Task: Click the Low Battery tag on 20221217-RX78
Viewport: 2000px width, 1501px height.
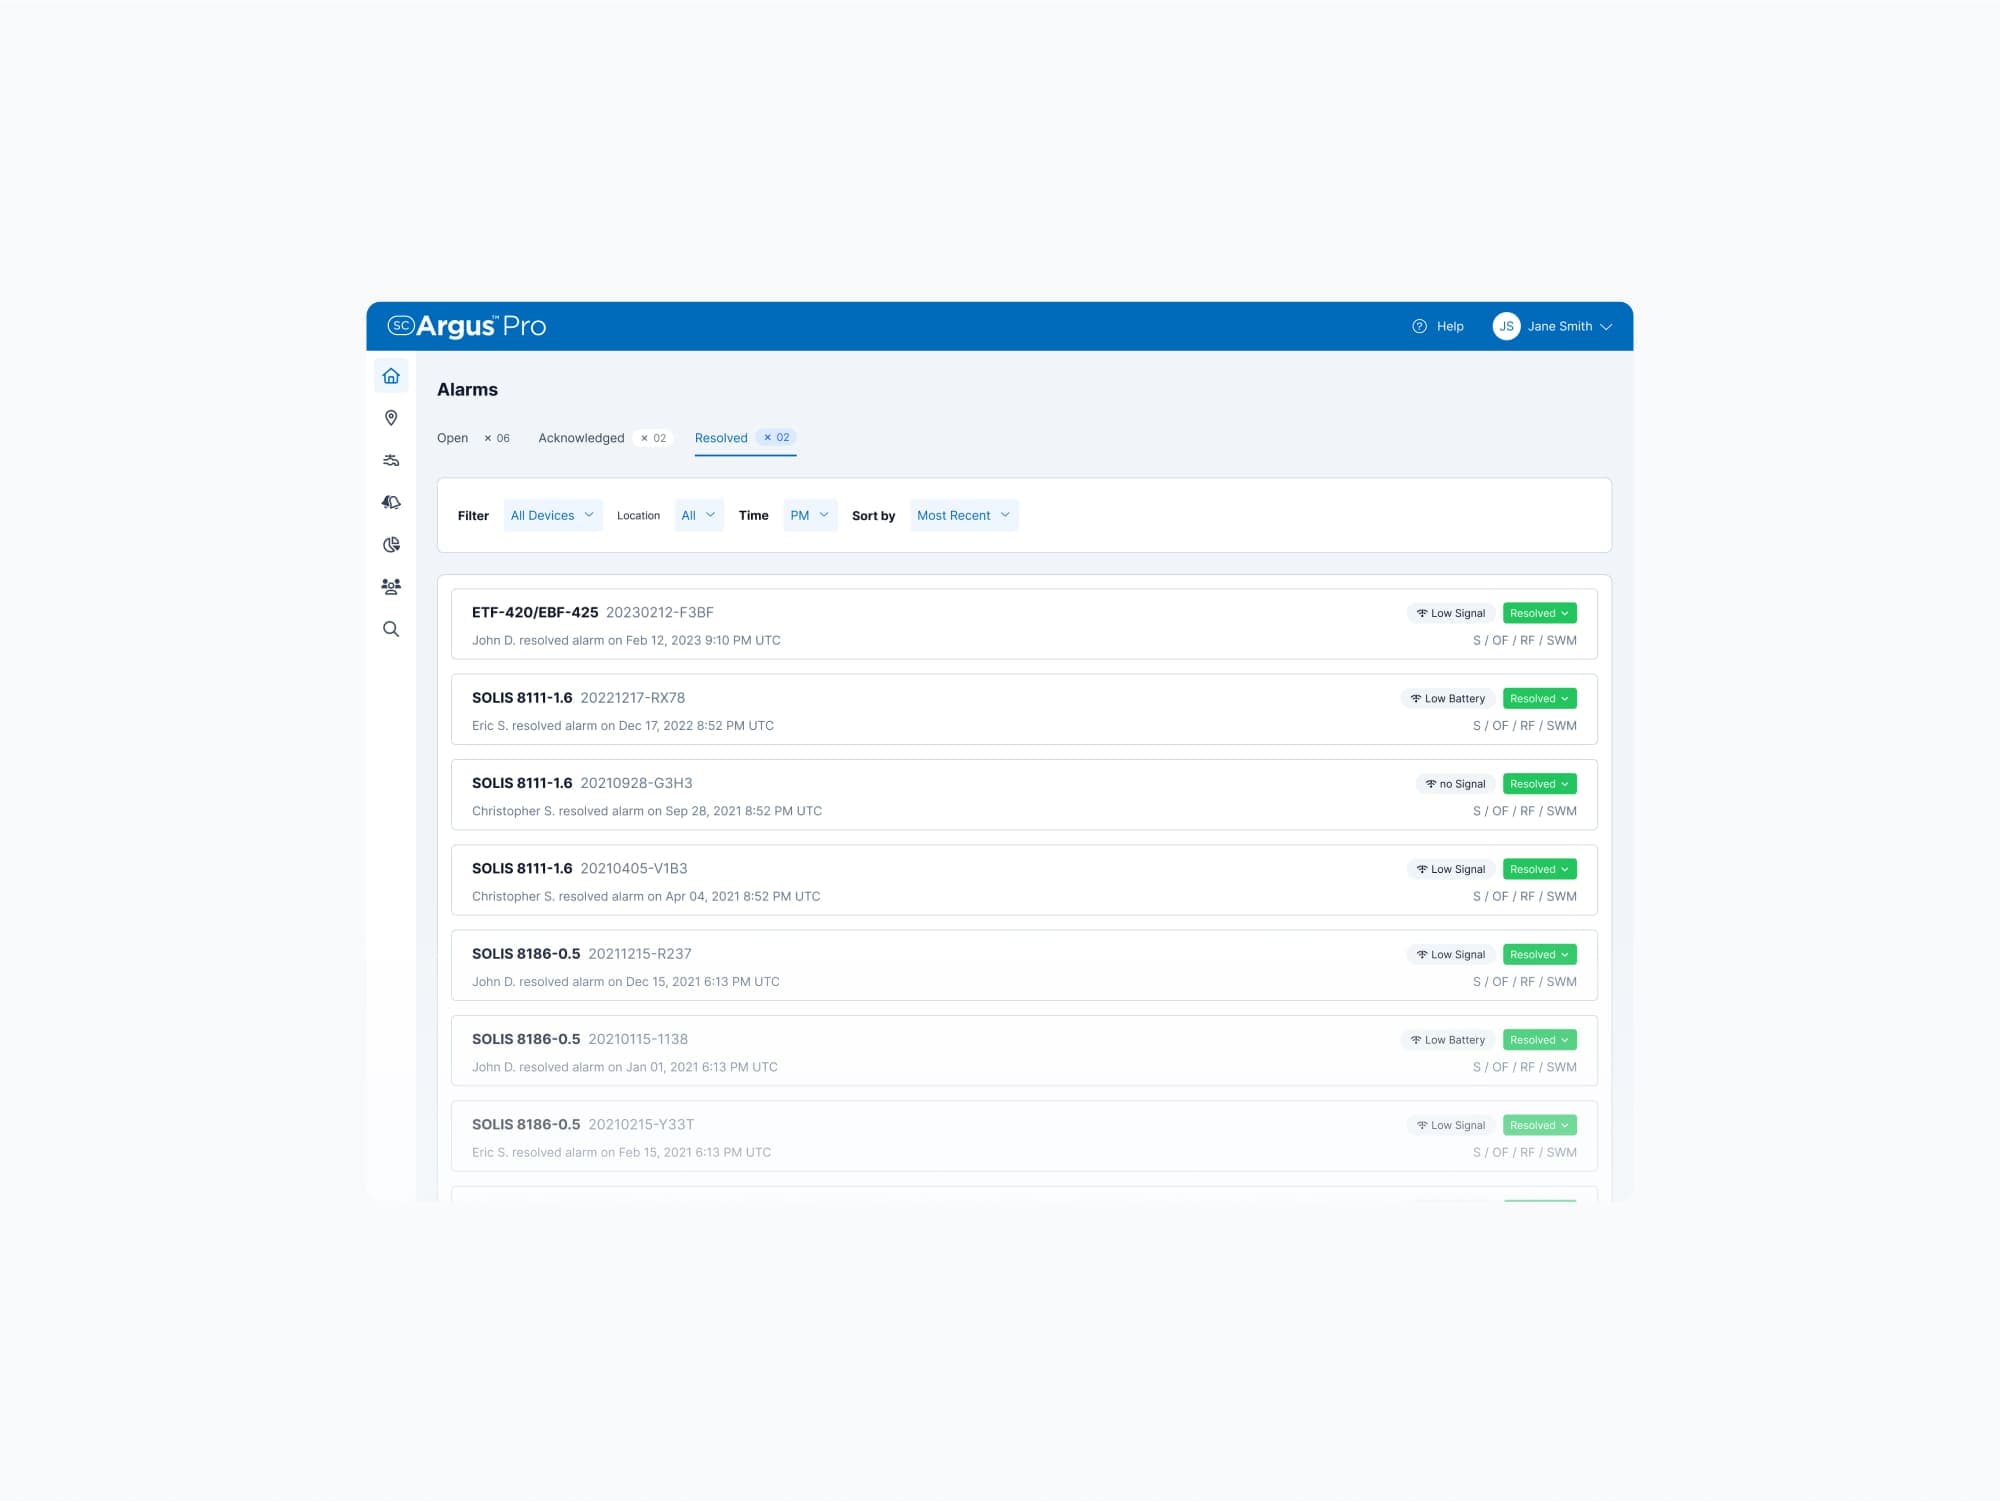Action: 1447,698
